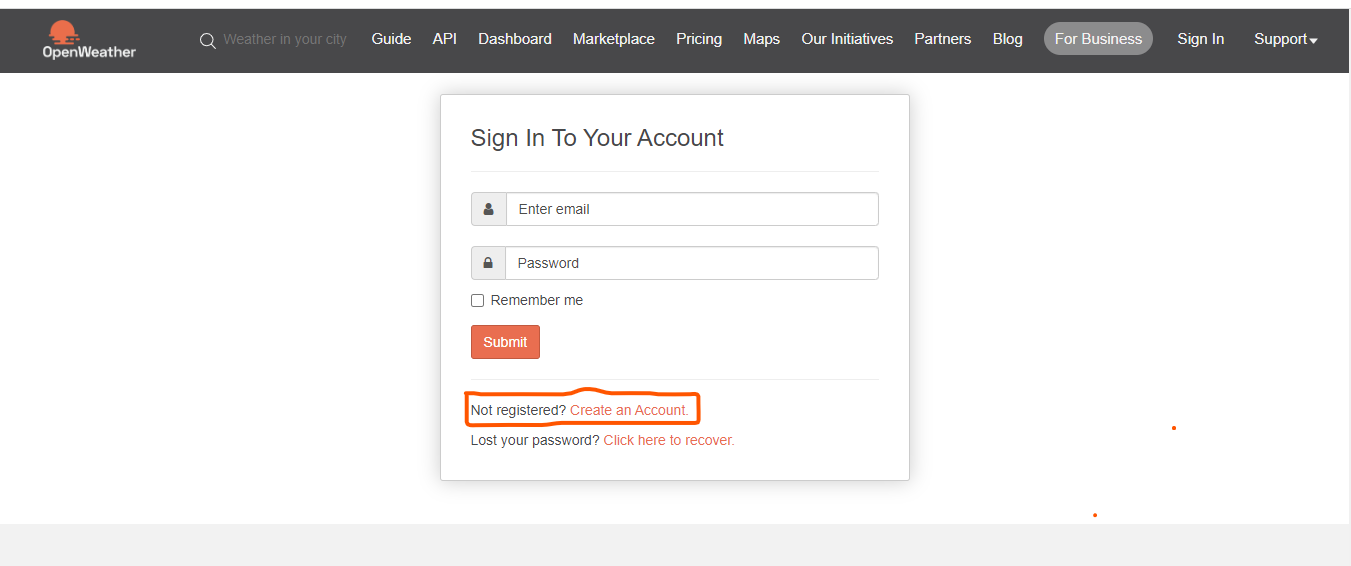Open the Marketplace navigation link
Screen dimensions: 1351x566
coord(614,39)
